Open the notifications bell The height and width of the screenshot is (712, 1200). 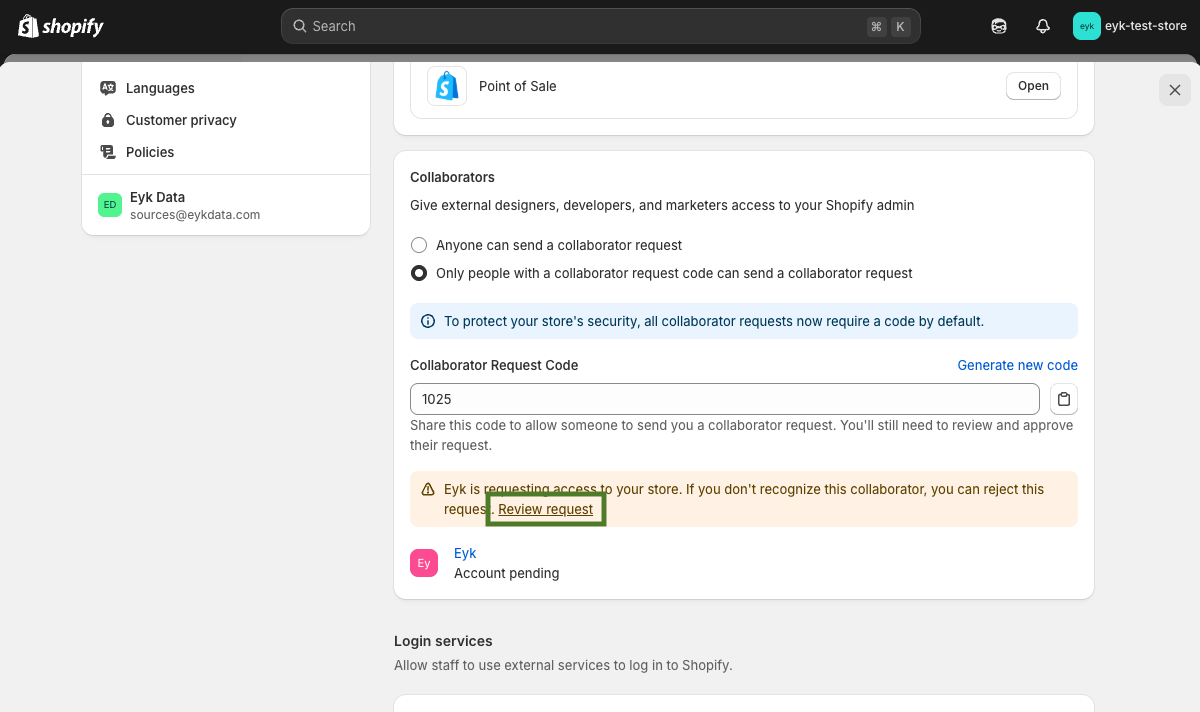[x=1043, y=26]
